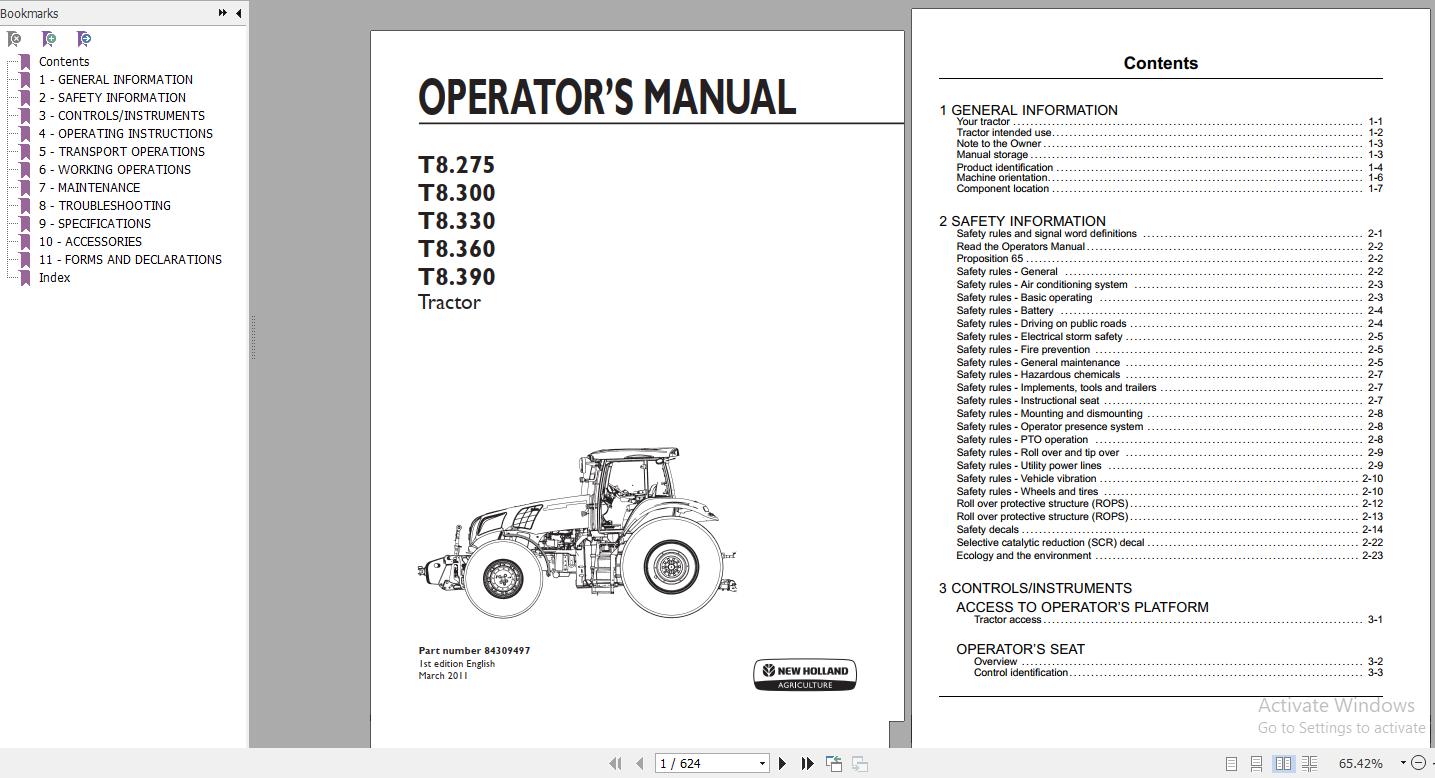Click the rotate counterclockwise icon
The width and height of the screenshot is (1435, 778).
(833, 762)
